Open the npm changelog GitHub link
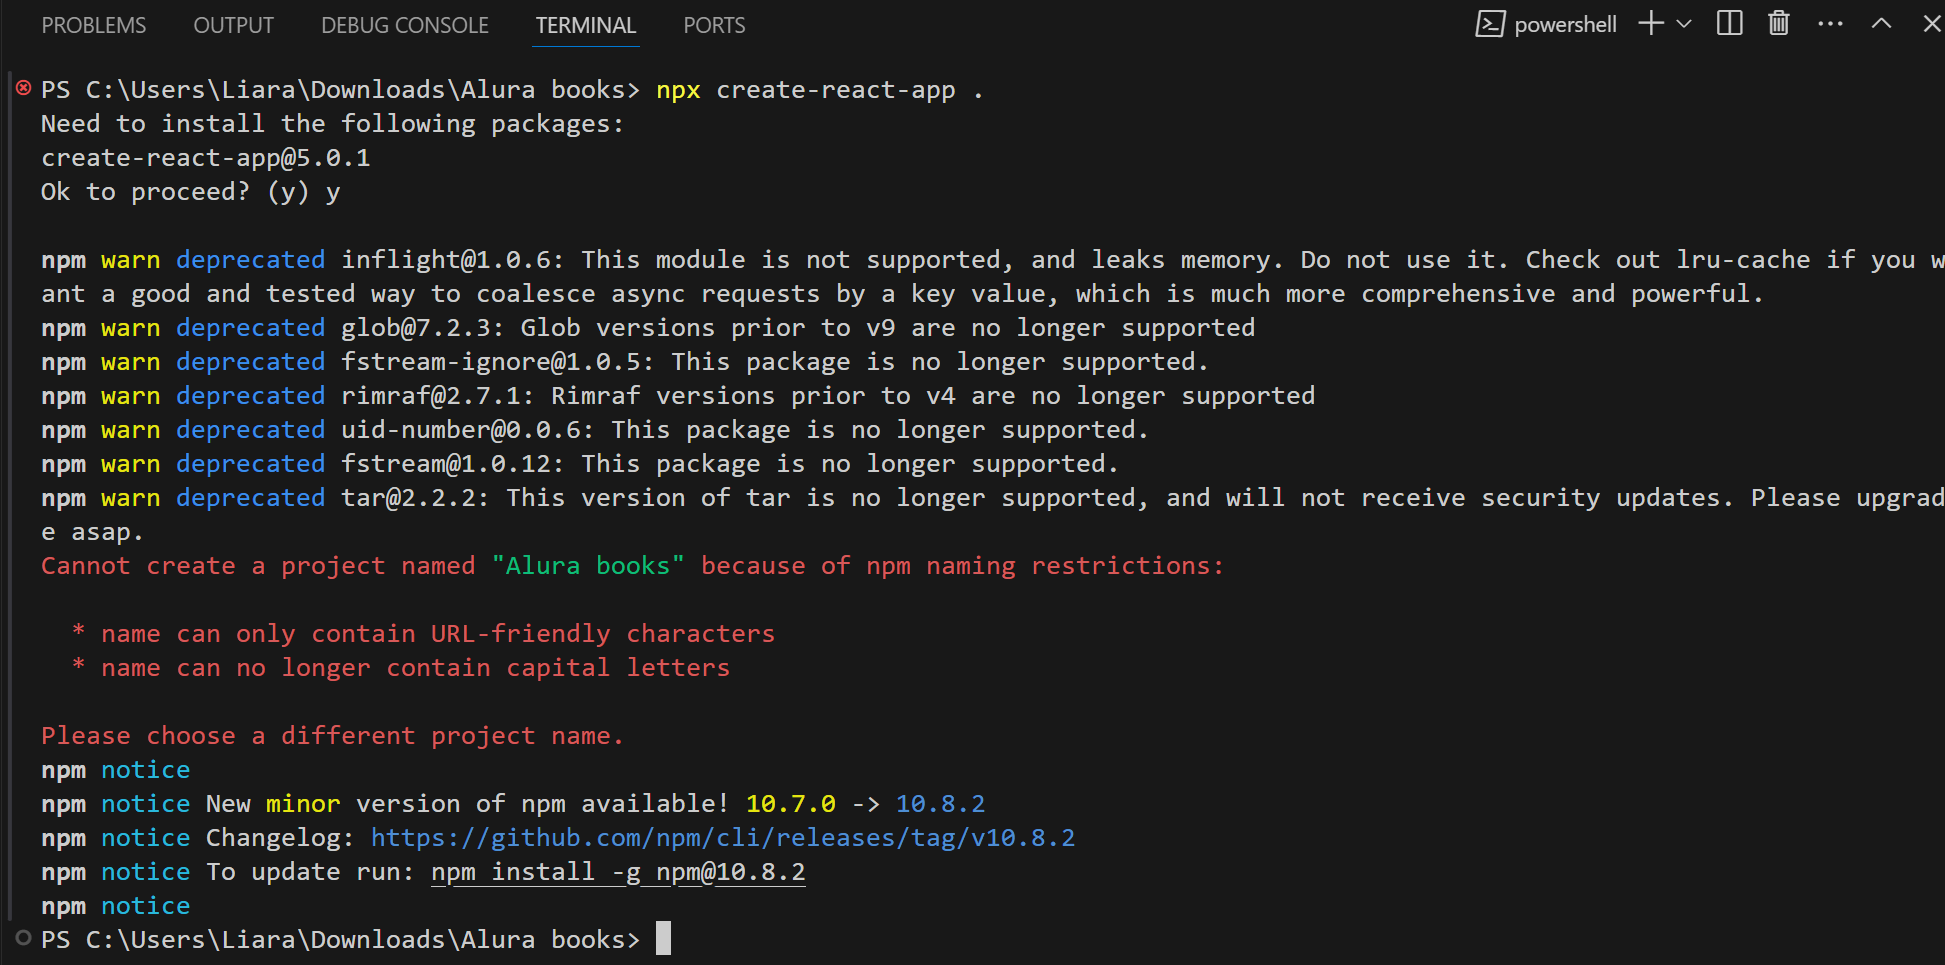This screenshot has height=965, width=1945. tap(723, 838)
